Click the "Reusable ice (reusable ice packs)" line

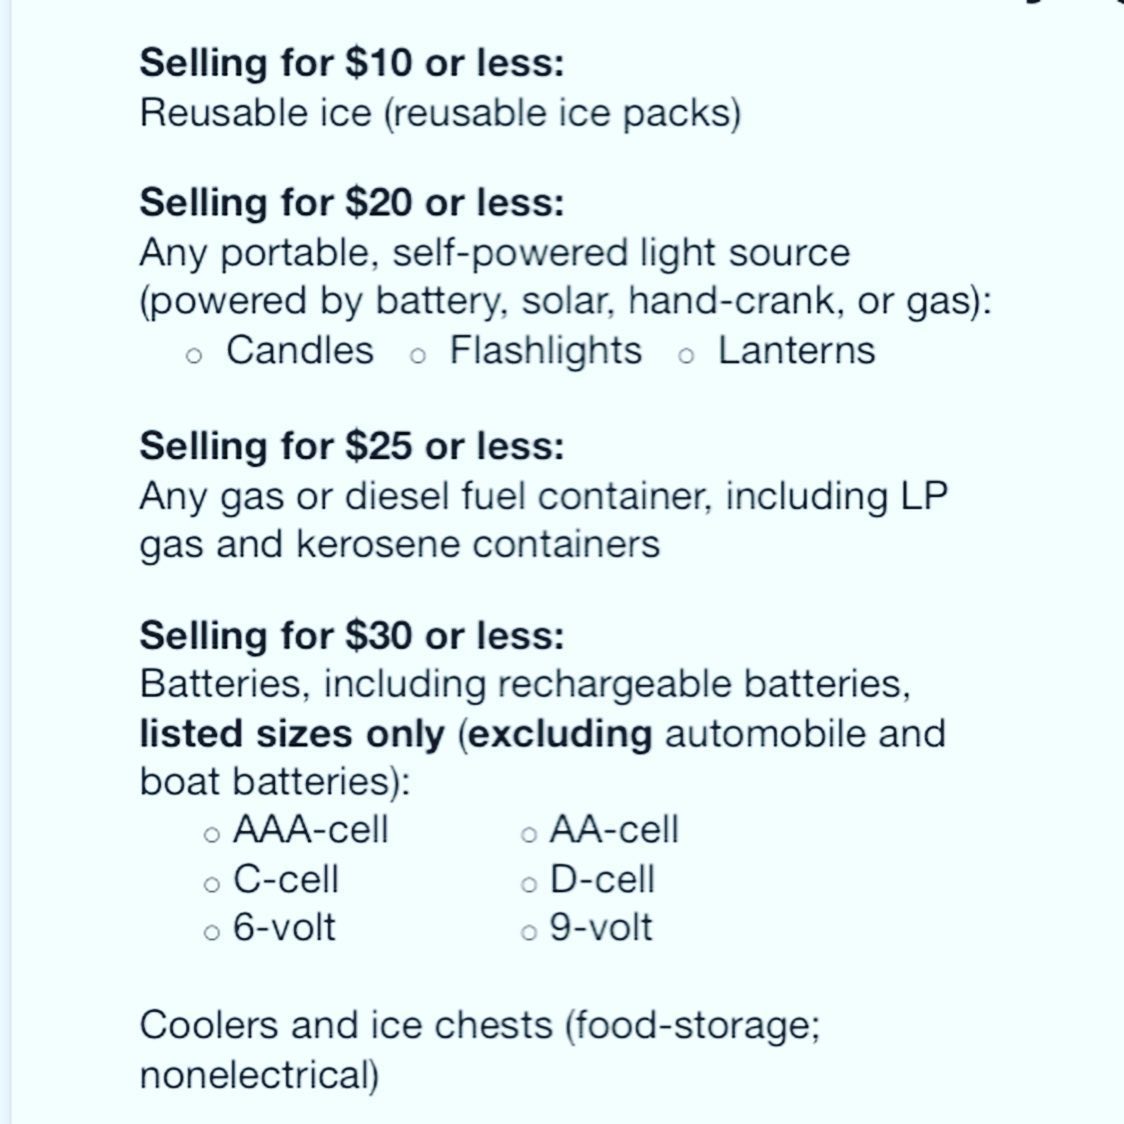click(x=440, y=112)
